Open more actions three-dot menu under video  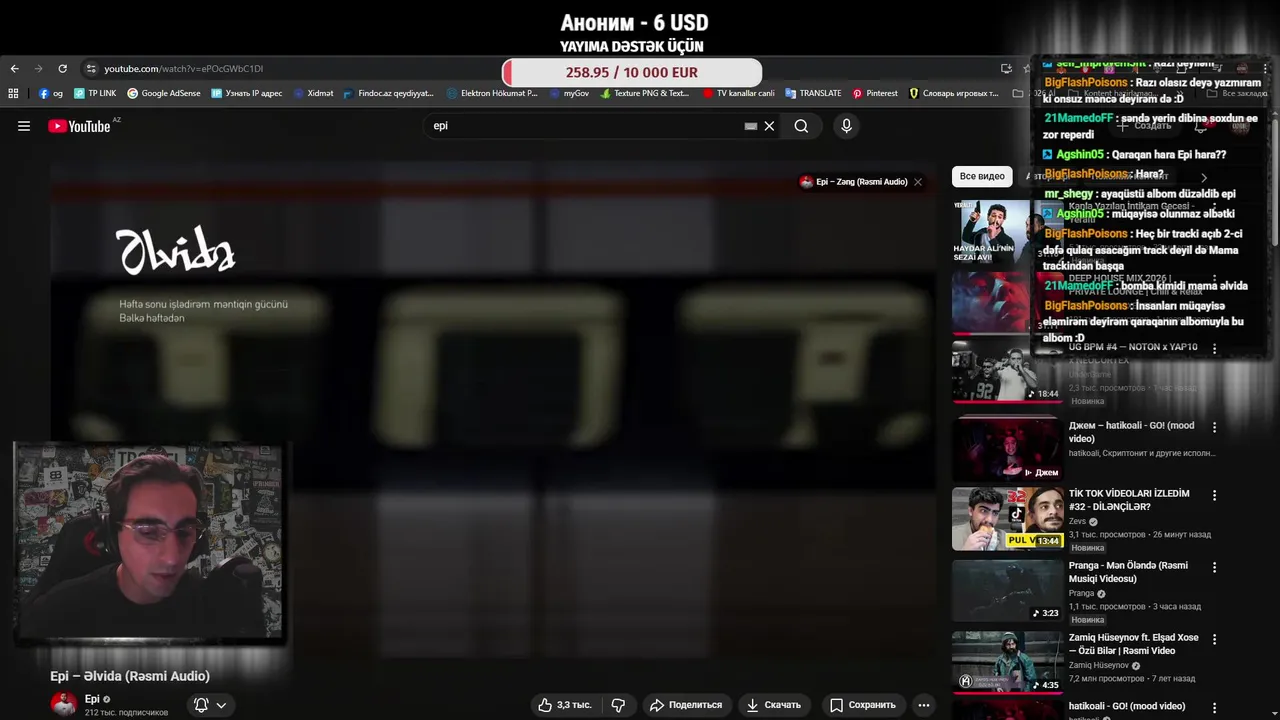click(924, 705)
